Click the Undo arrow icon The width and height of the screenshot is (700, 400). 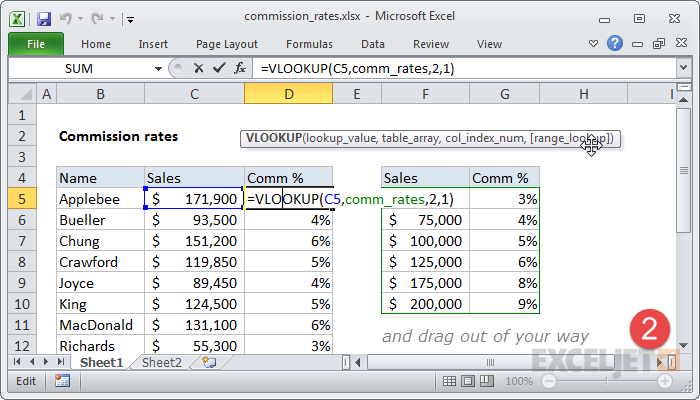pos(66,18)
